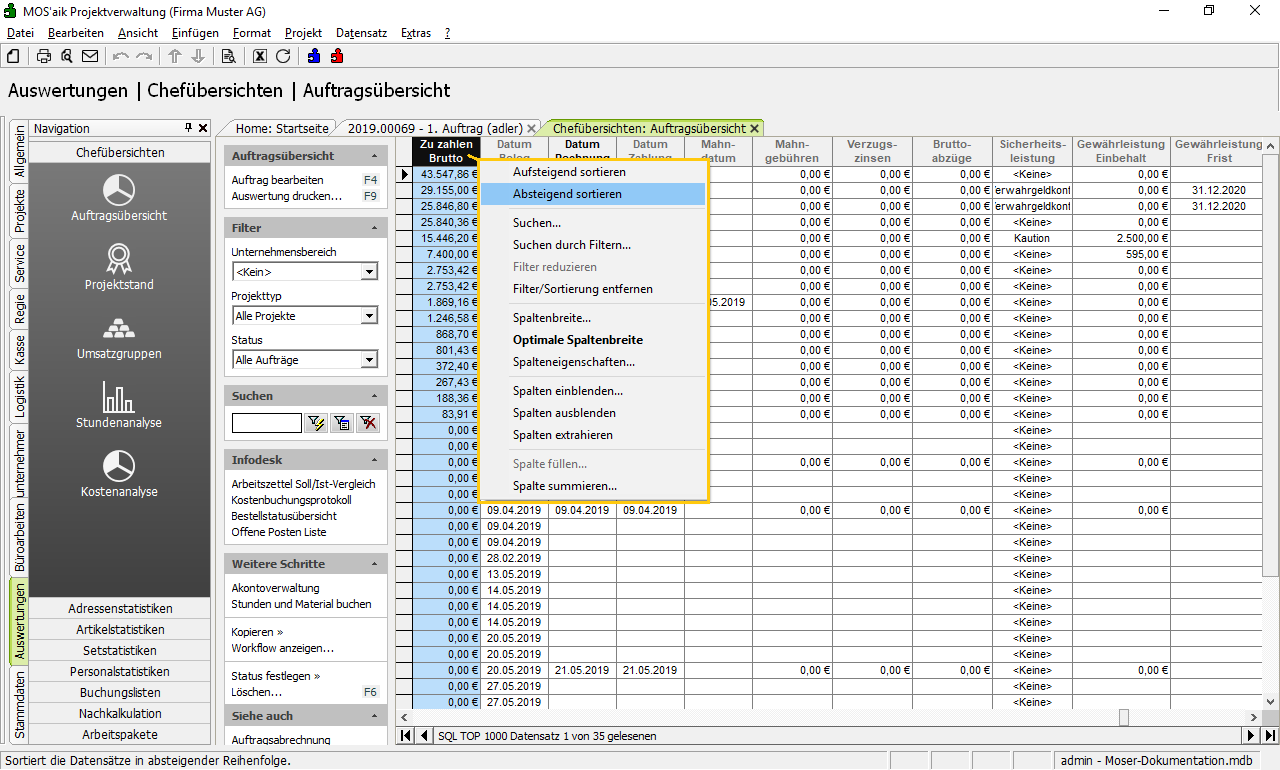Screen dimensions: 1280x770
Task: Open the Projekttyp dropdown
Action: click(x=369, y=316)
